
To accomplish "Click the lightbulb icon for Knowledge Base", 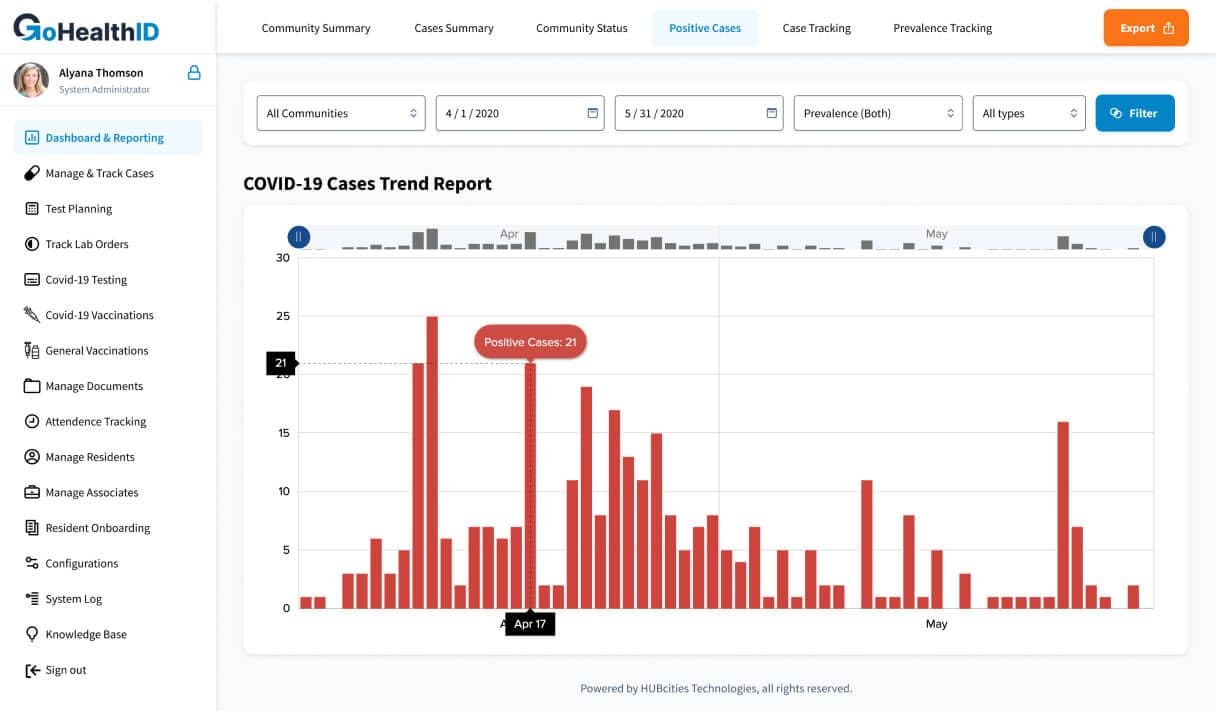I will point(31,634).
